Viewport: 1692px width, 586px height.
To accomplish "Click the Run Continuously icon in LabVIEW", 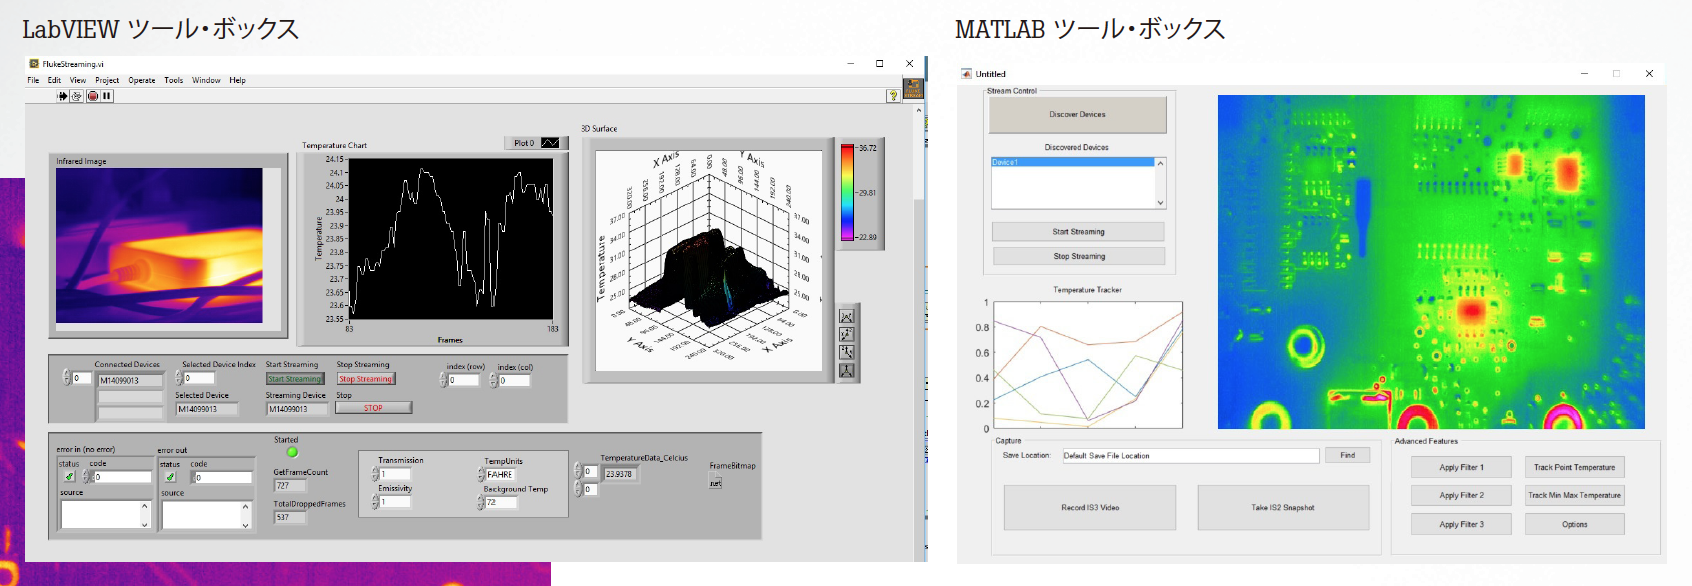I will 77,96.
